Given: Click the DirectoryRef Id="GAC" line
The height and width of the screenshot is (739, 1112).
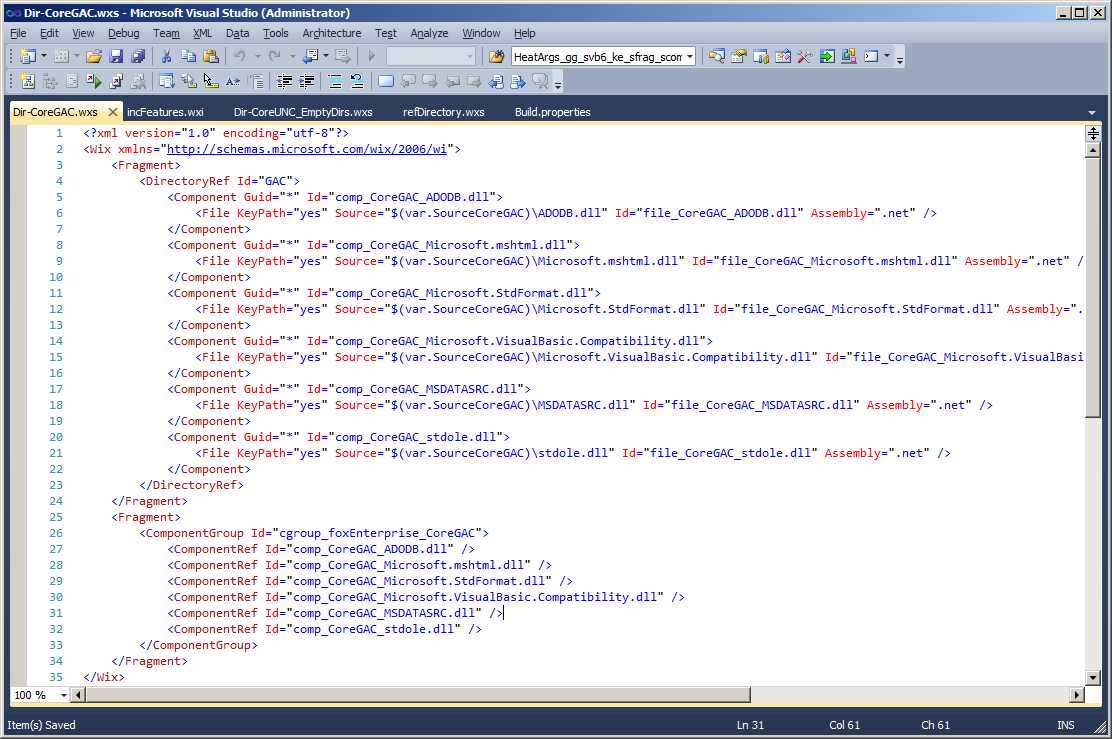Looking at the screenshot, I should [x=220, y=181].
